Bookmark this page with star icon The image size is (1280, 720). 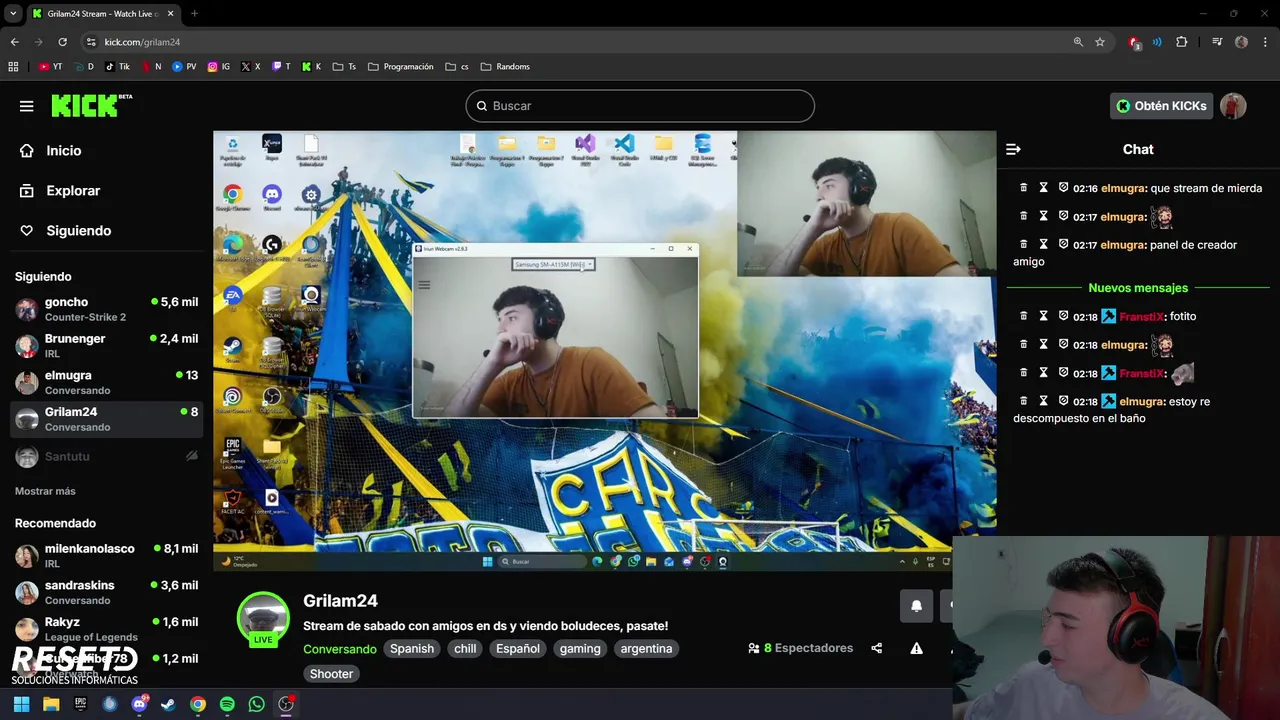1100,42
